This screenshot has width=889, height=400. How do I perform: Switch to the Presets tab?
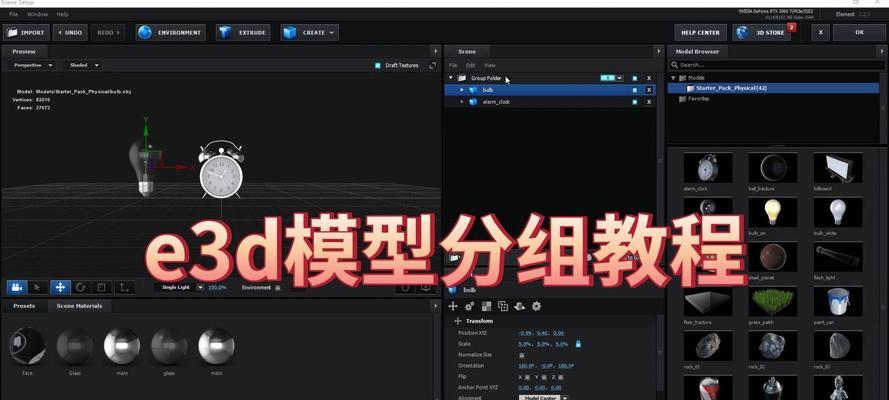click(x=24, y=306)
